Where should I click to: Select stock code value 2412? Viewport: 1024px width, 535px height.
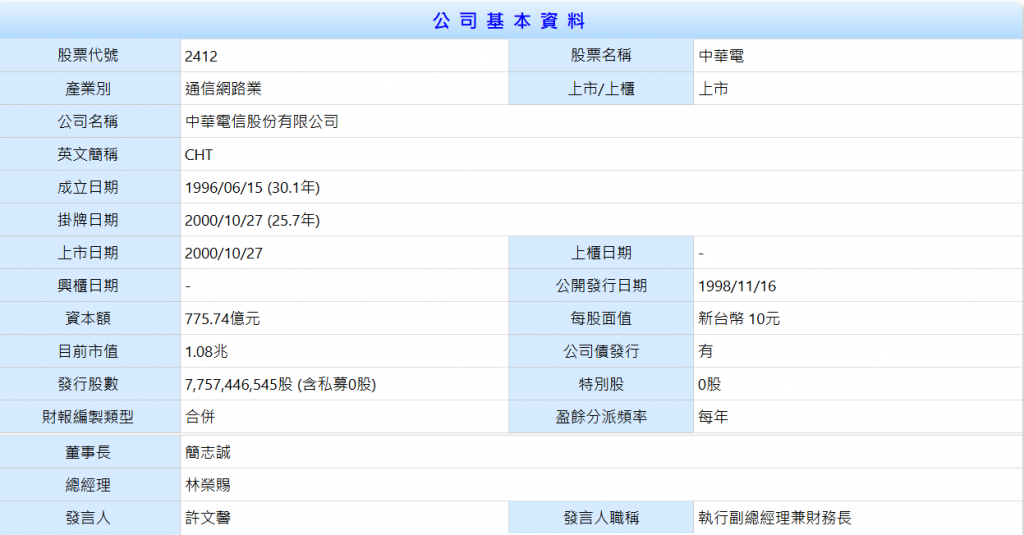coord(201,56)
